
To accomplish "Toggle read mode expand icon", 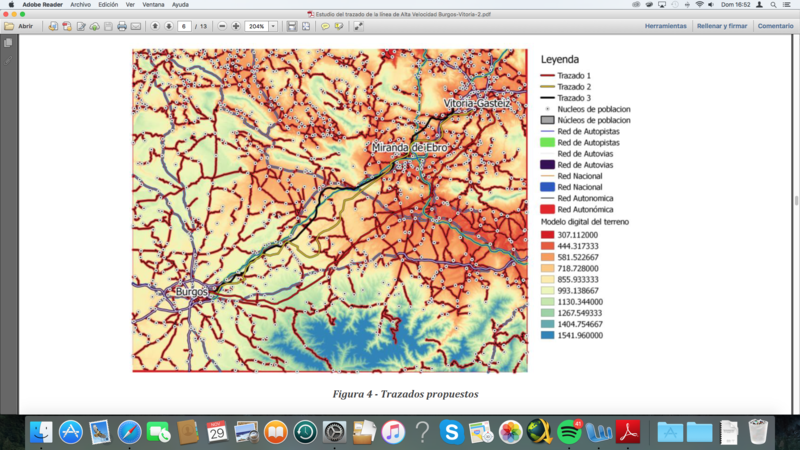I will (x=358, y=26).
